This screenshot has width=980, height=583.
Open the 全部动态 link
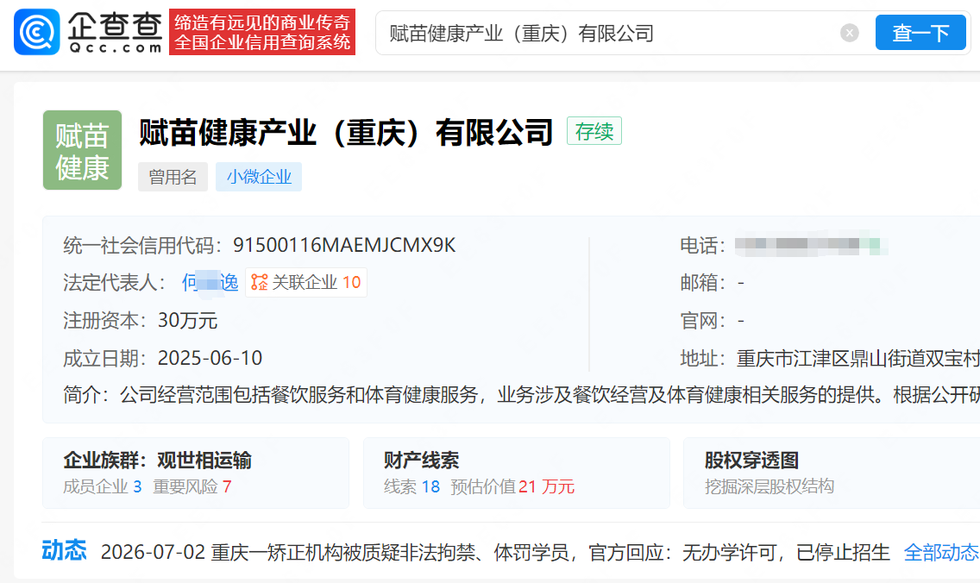pyautogui.click(x=941, y=552)
